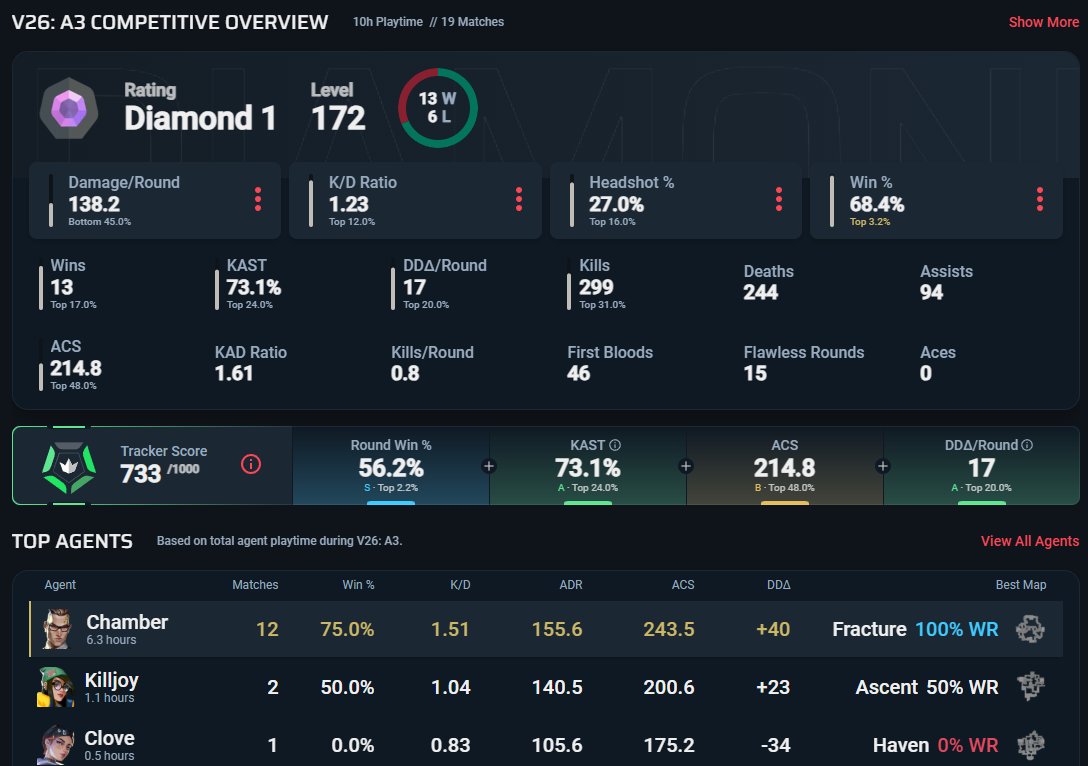Click the Chamber agent name
Screen dimensions: 1088x766
127,622
